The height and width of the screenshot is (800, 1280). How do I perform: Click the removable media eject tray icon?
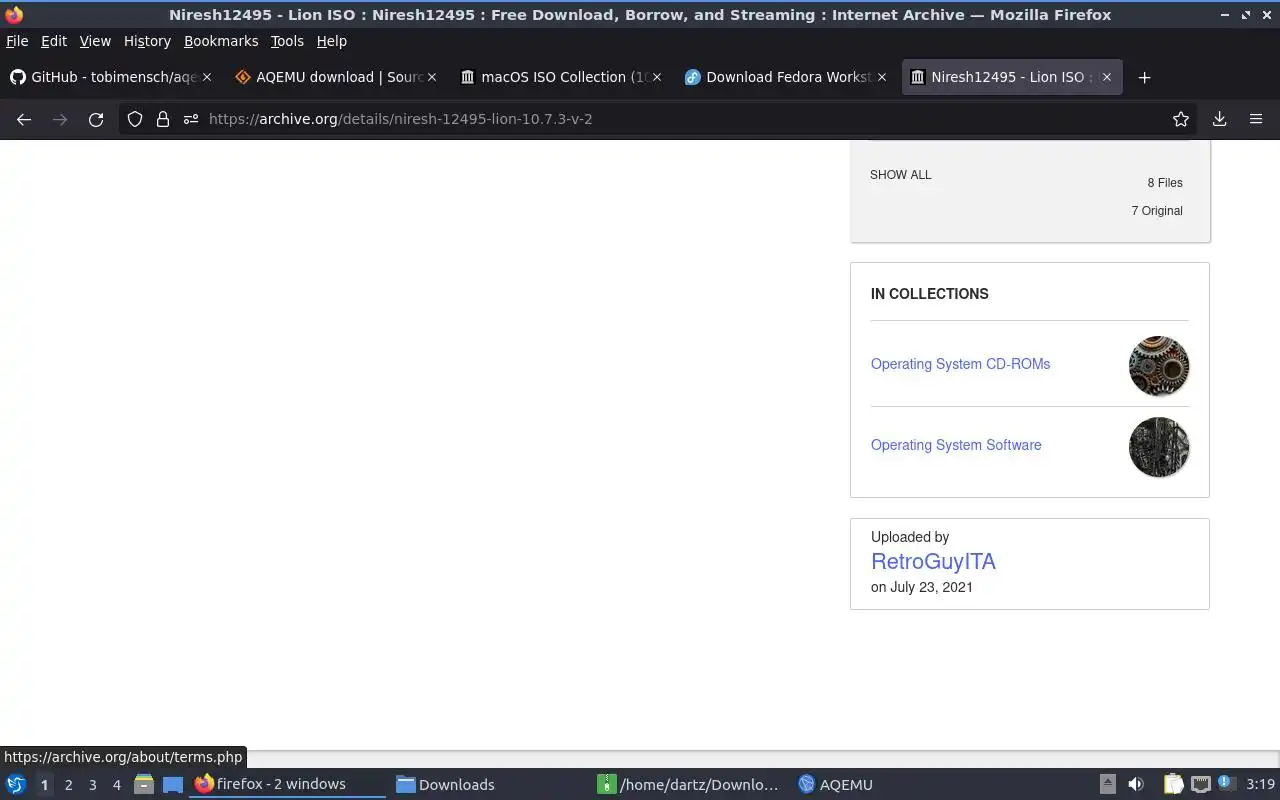click(1108, 785)
